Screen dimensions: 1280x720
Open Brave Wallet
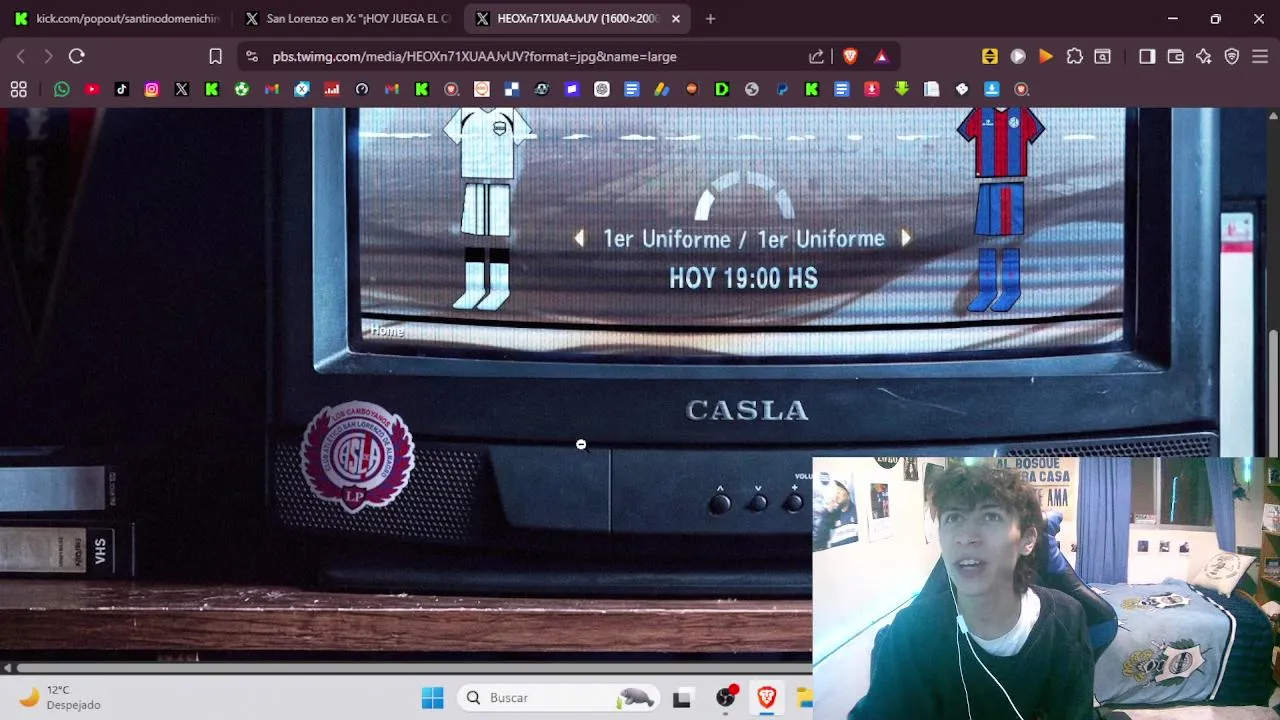point(1176,57)
